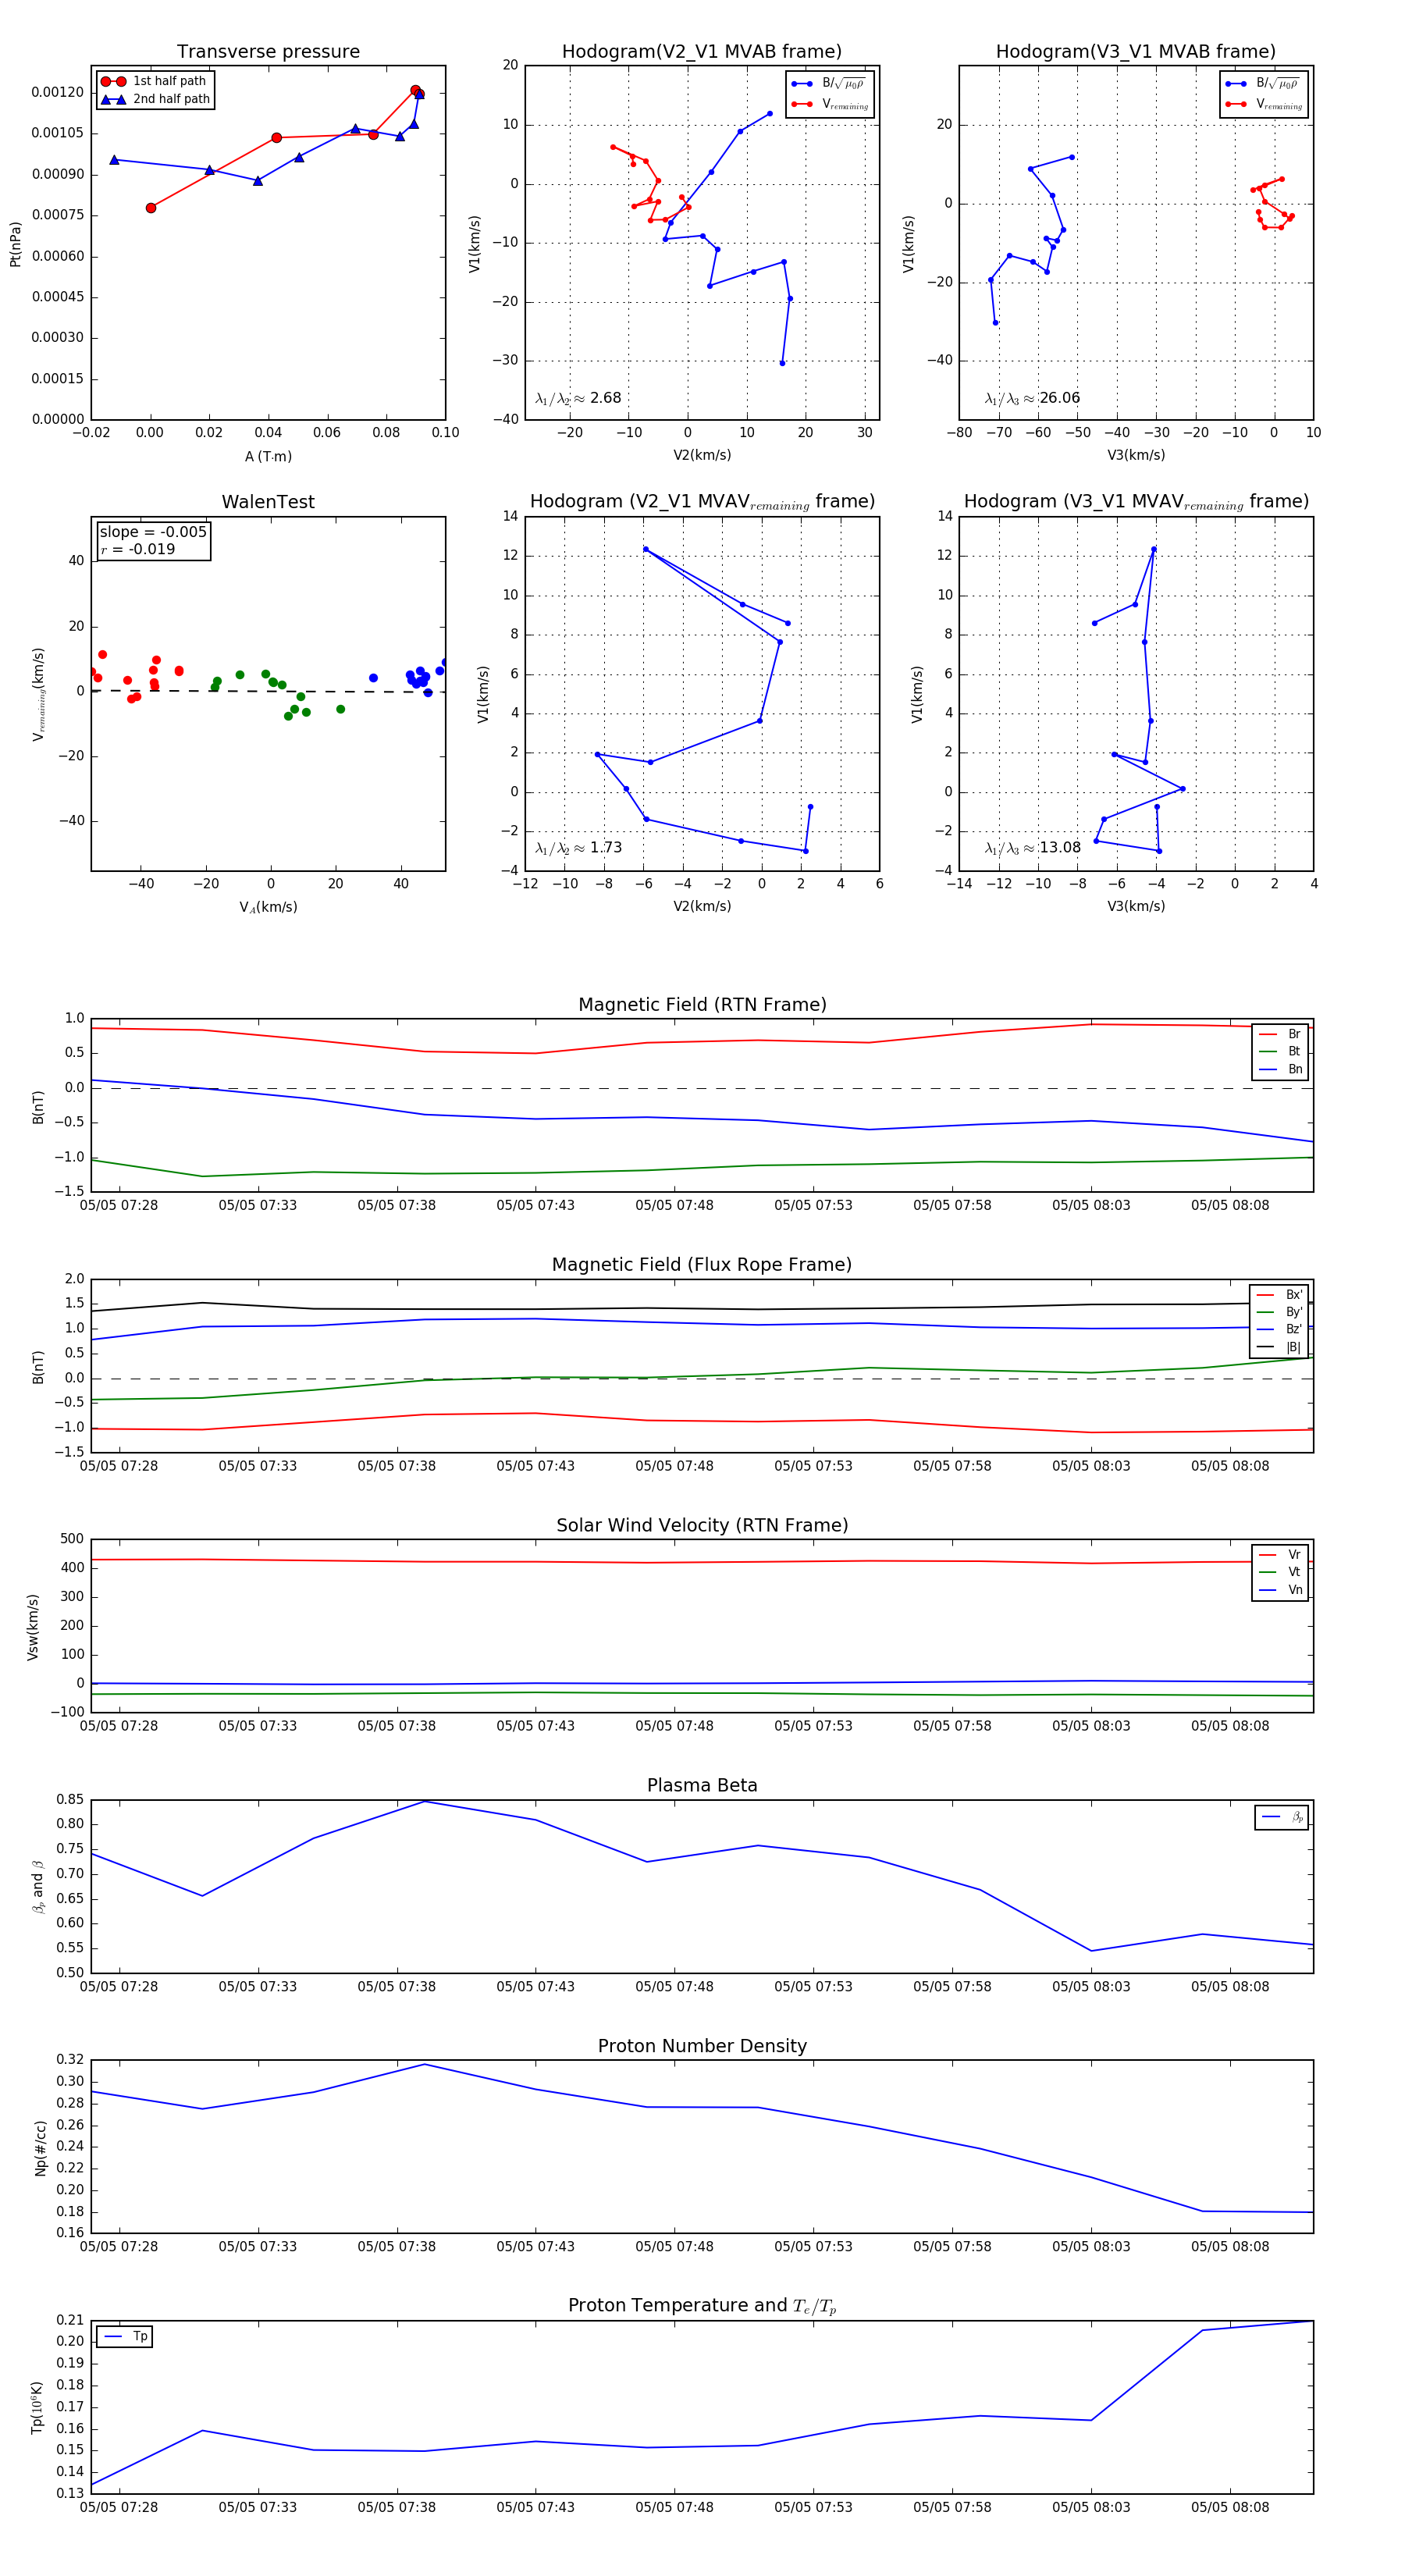The width and height of the screenshot is (1405, 2576).
Task: Click '05/05 08:08' tick under Proton Temperature plot
Action: [x=1229, y=2507]
